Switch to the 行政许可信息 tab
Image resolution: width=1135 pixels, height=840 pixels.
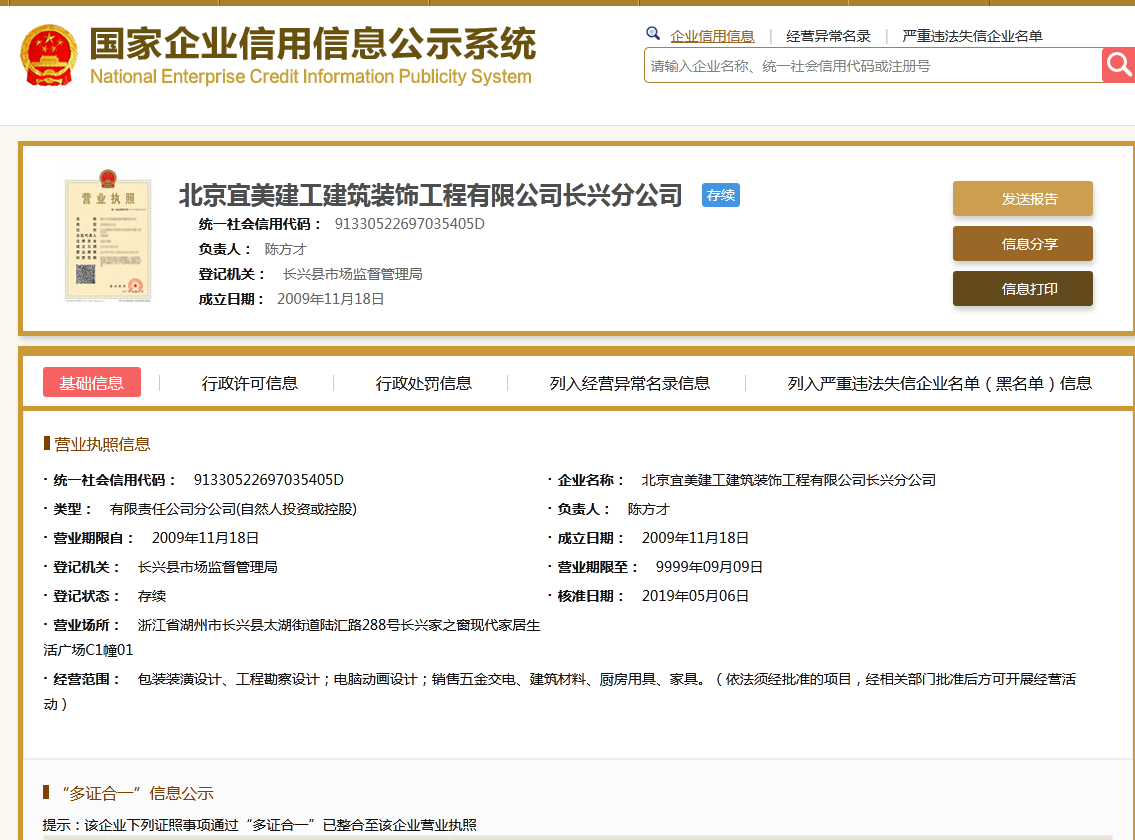[250, 383]
